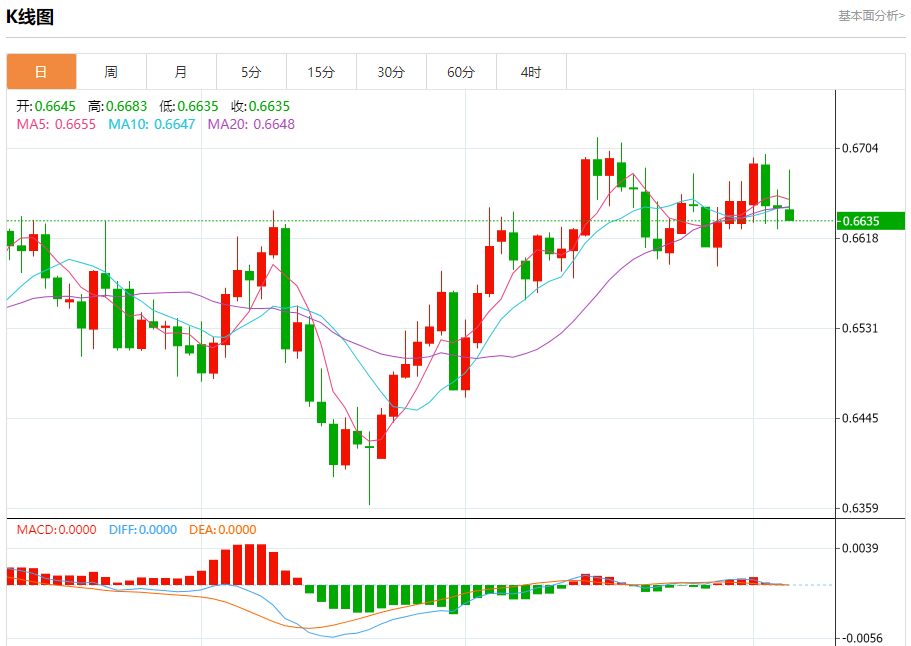The image size is (911, 646).
Task: Open the 30分 interval tab
Action: 391,72
